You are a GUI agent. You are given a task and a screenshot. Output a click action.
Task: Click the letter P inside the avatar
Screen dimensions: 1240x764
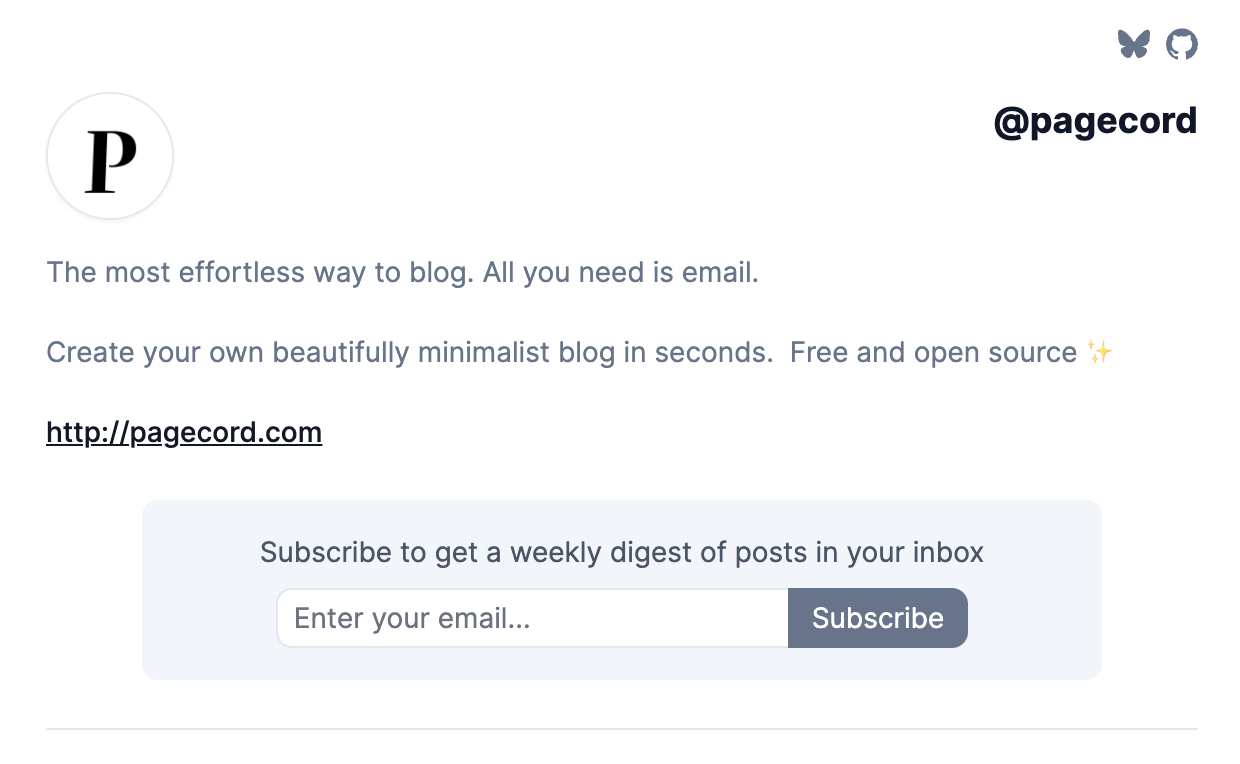tap(110, 161)
